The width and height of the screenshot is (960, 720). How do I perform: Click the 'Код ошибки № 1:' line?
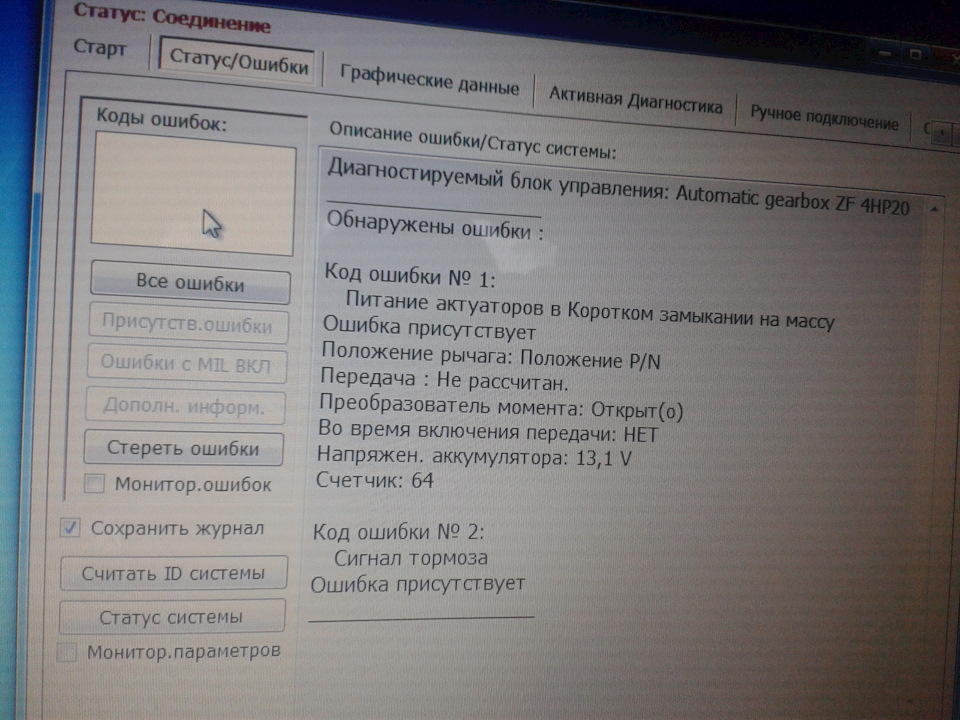pyautogui.click(x=410, y=275)
